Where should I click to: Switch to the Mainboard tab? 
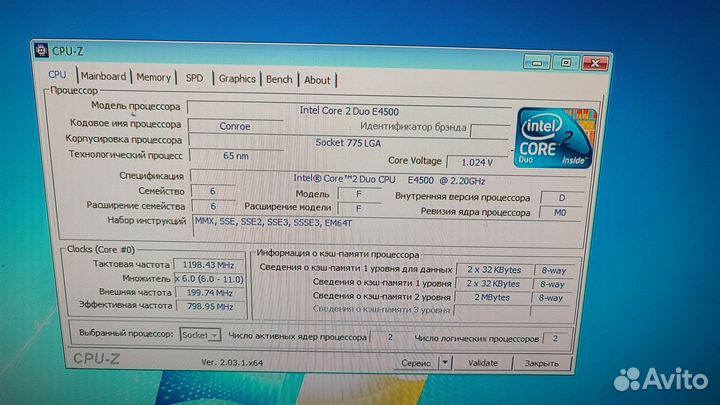tap(103, 76)
